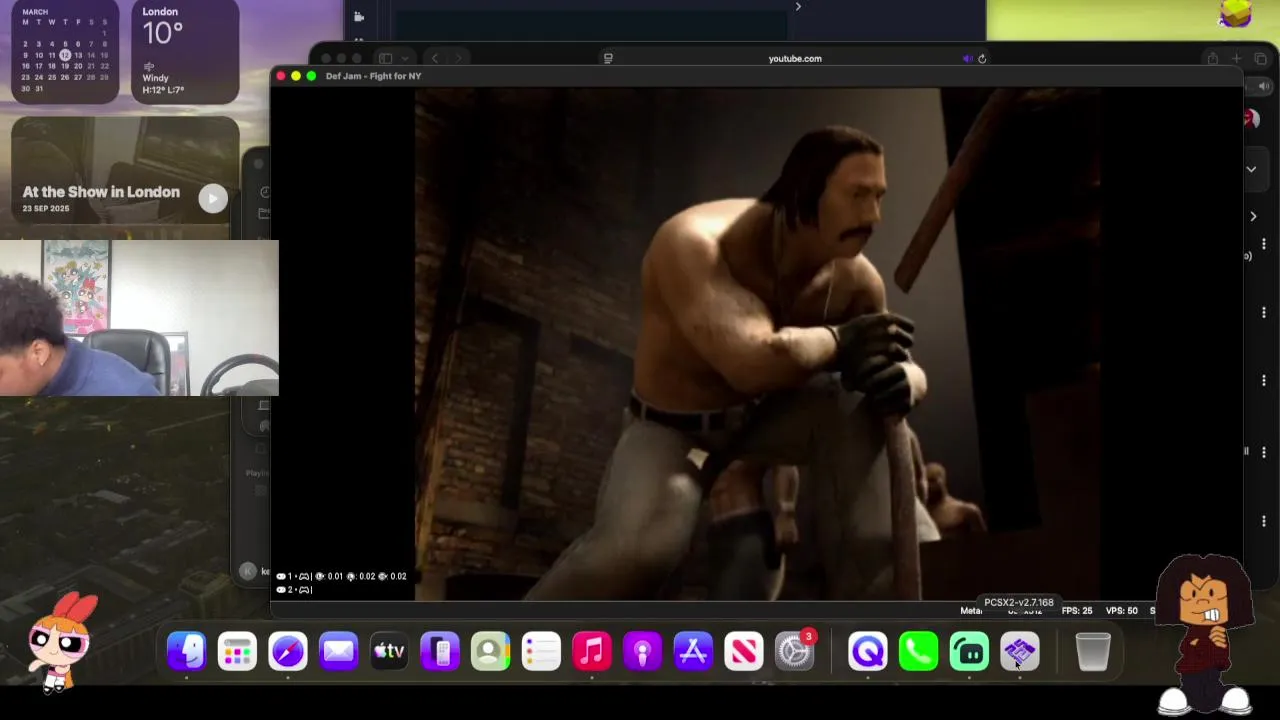Open iPhone Mirroring from the dock
Screen dimensions: 1280x720
pos(440,652)
